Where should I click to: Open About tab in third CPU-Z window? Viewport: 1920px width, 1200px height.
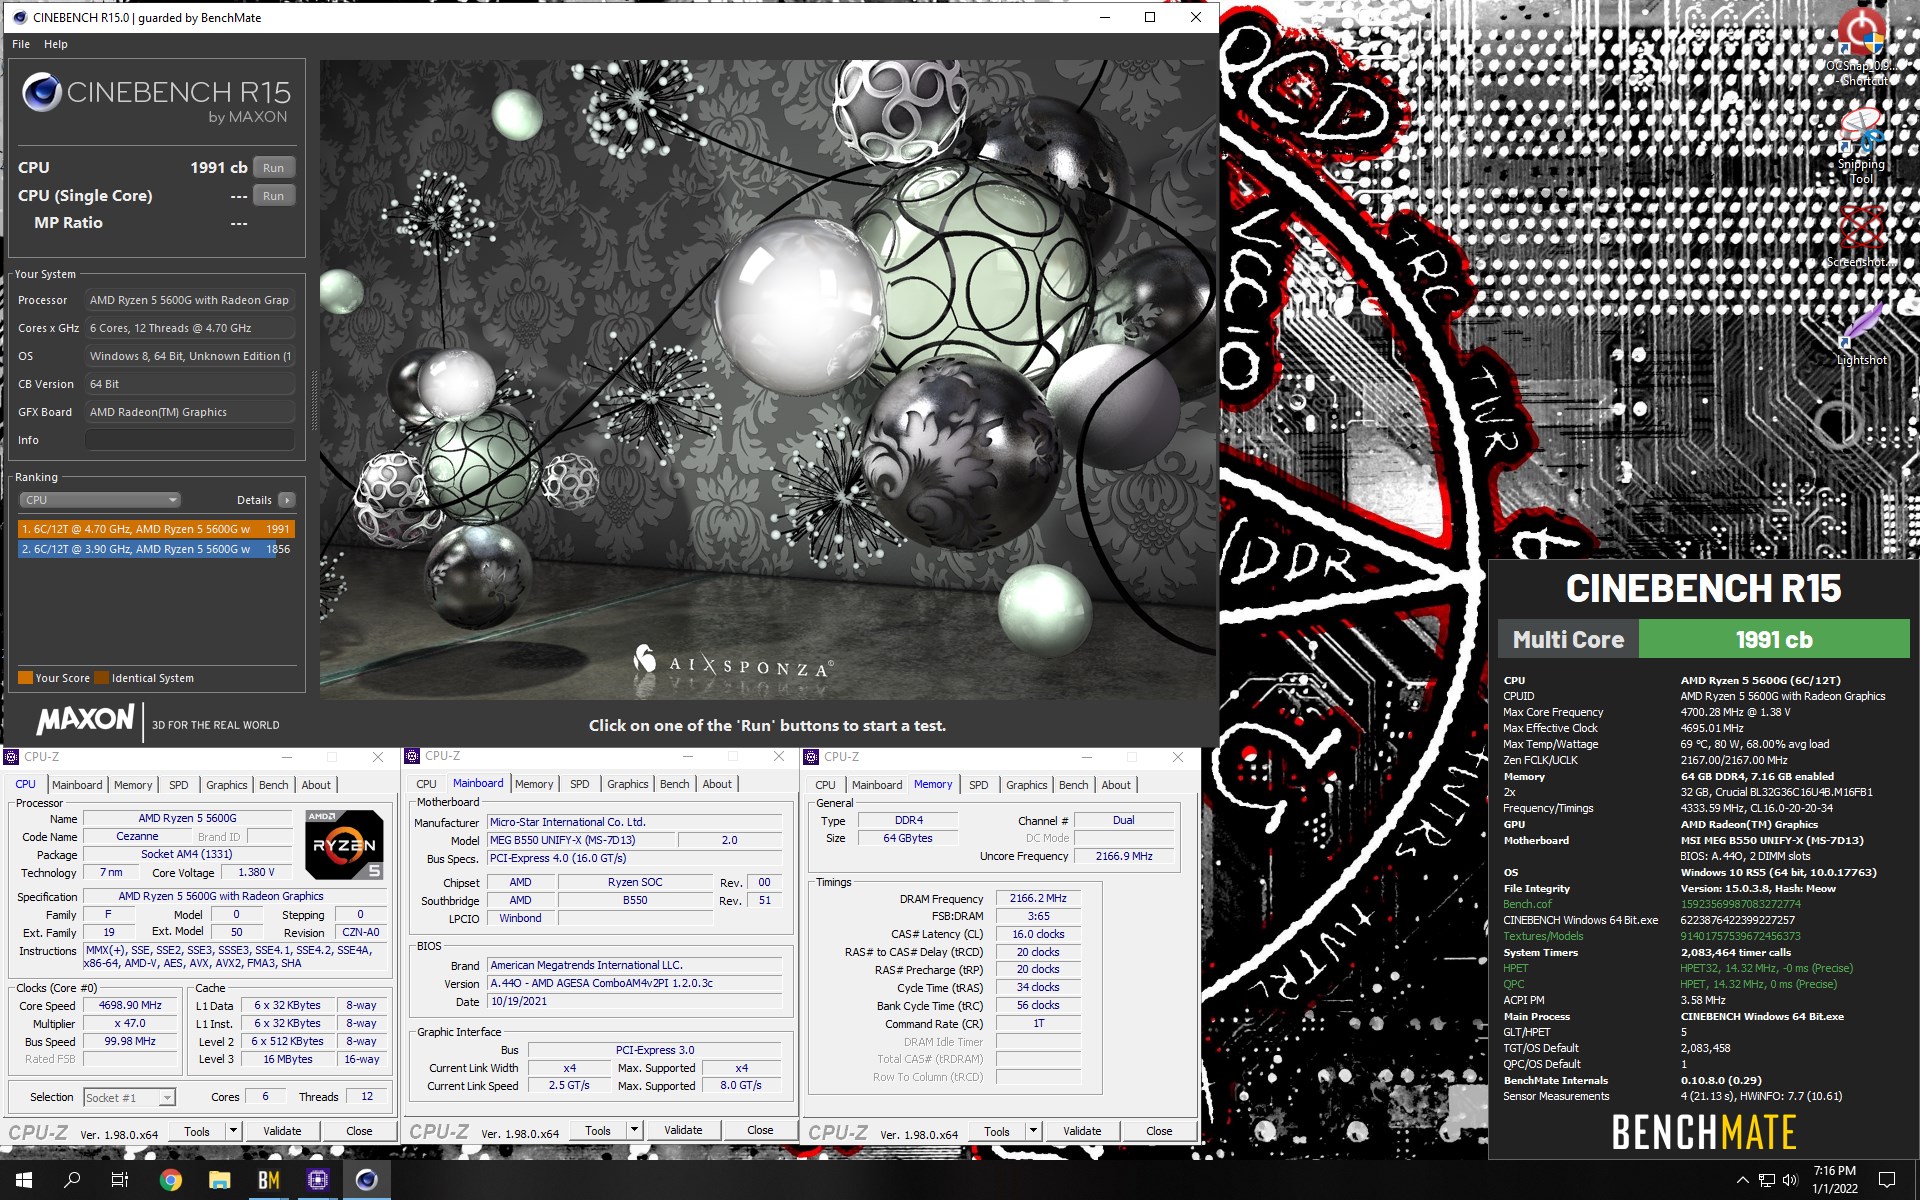pyautogui.click(x=1116, y=785)
